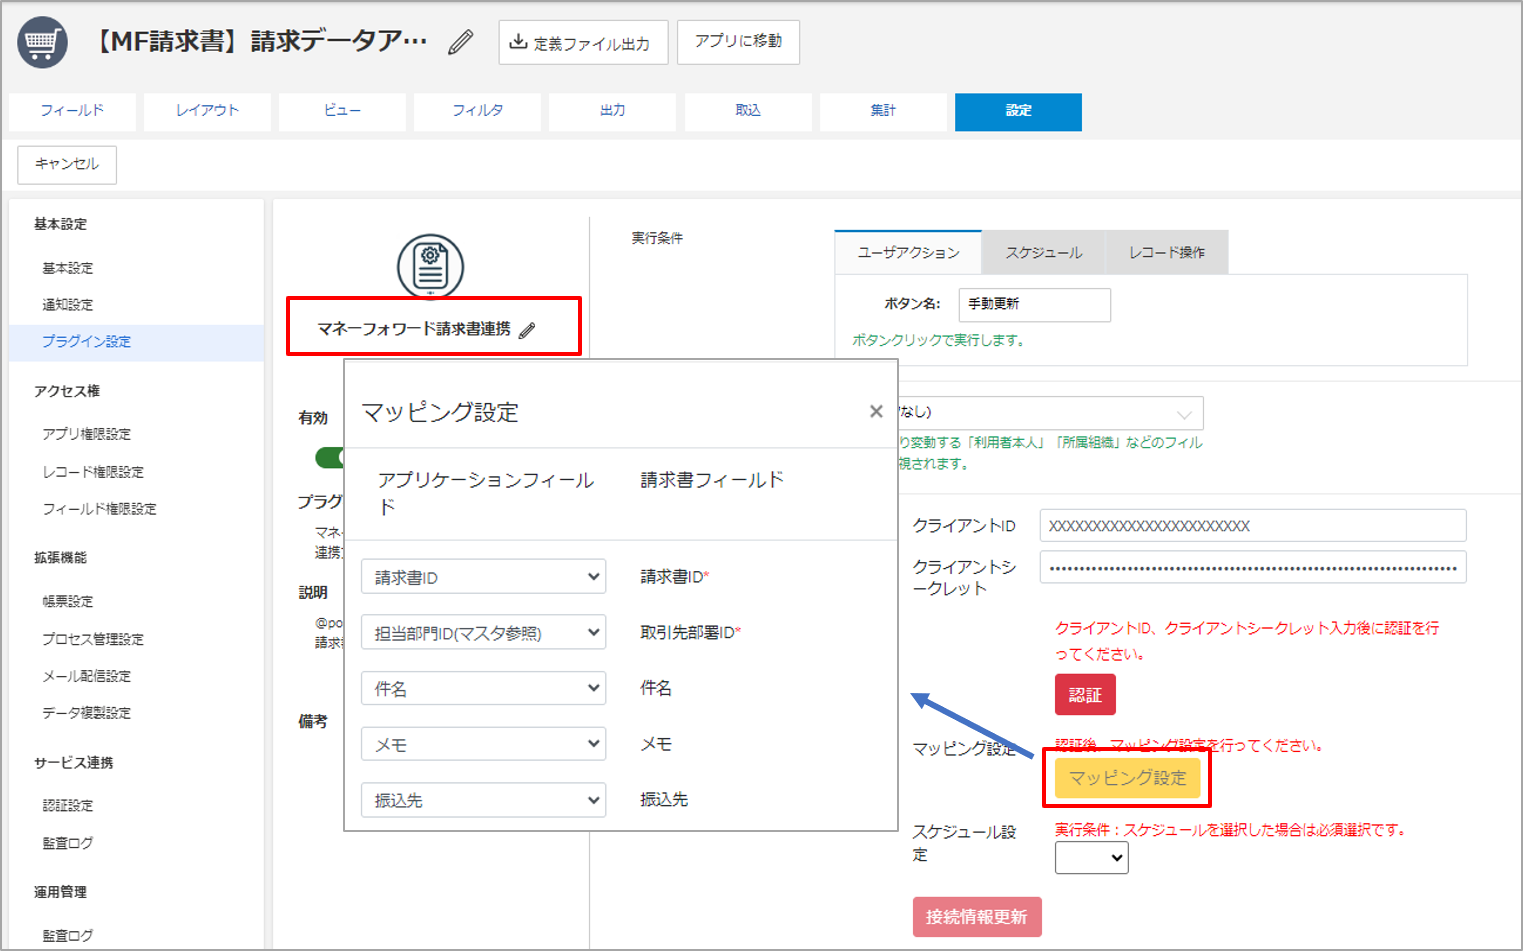Click 接続情報更新 button
The height and width of the screenshot is (951, 1523).
(977, 917)
